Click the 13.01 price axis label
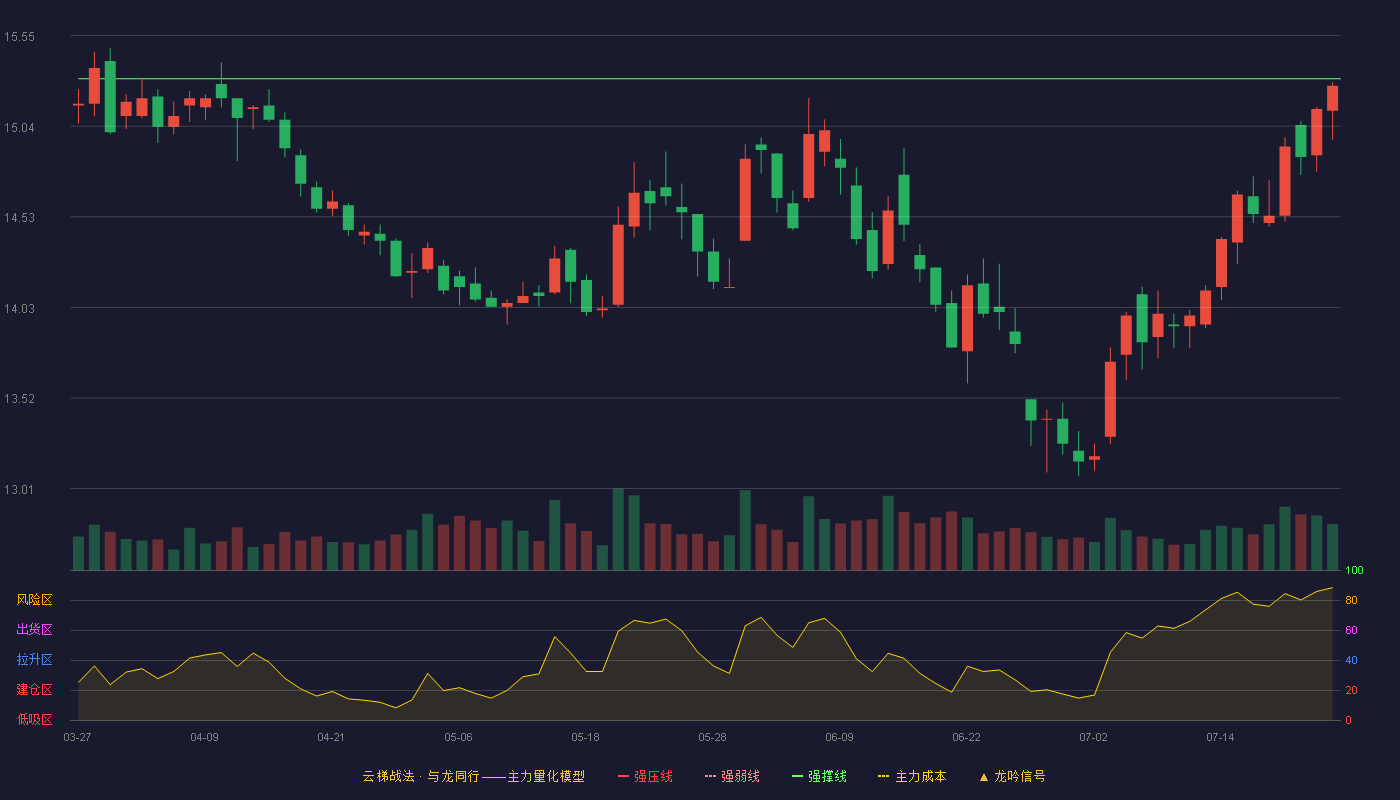1400x800 pixels. [19, 490]
